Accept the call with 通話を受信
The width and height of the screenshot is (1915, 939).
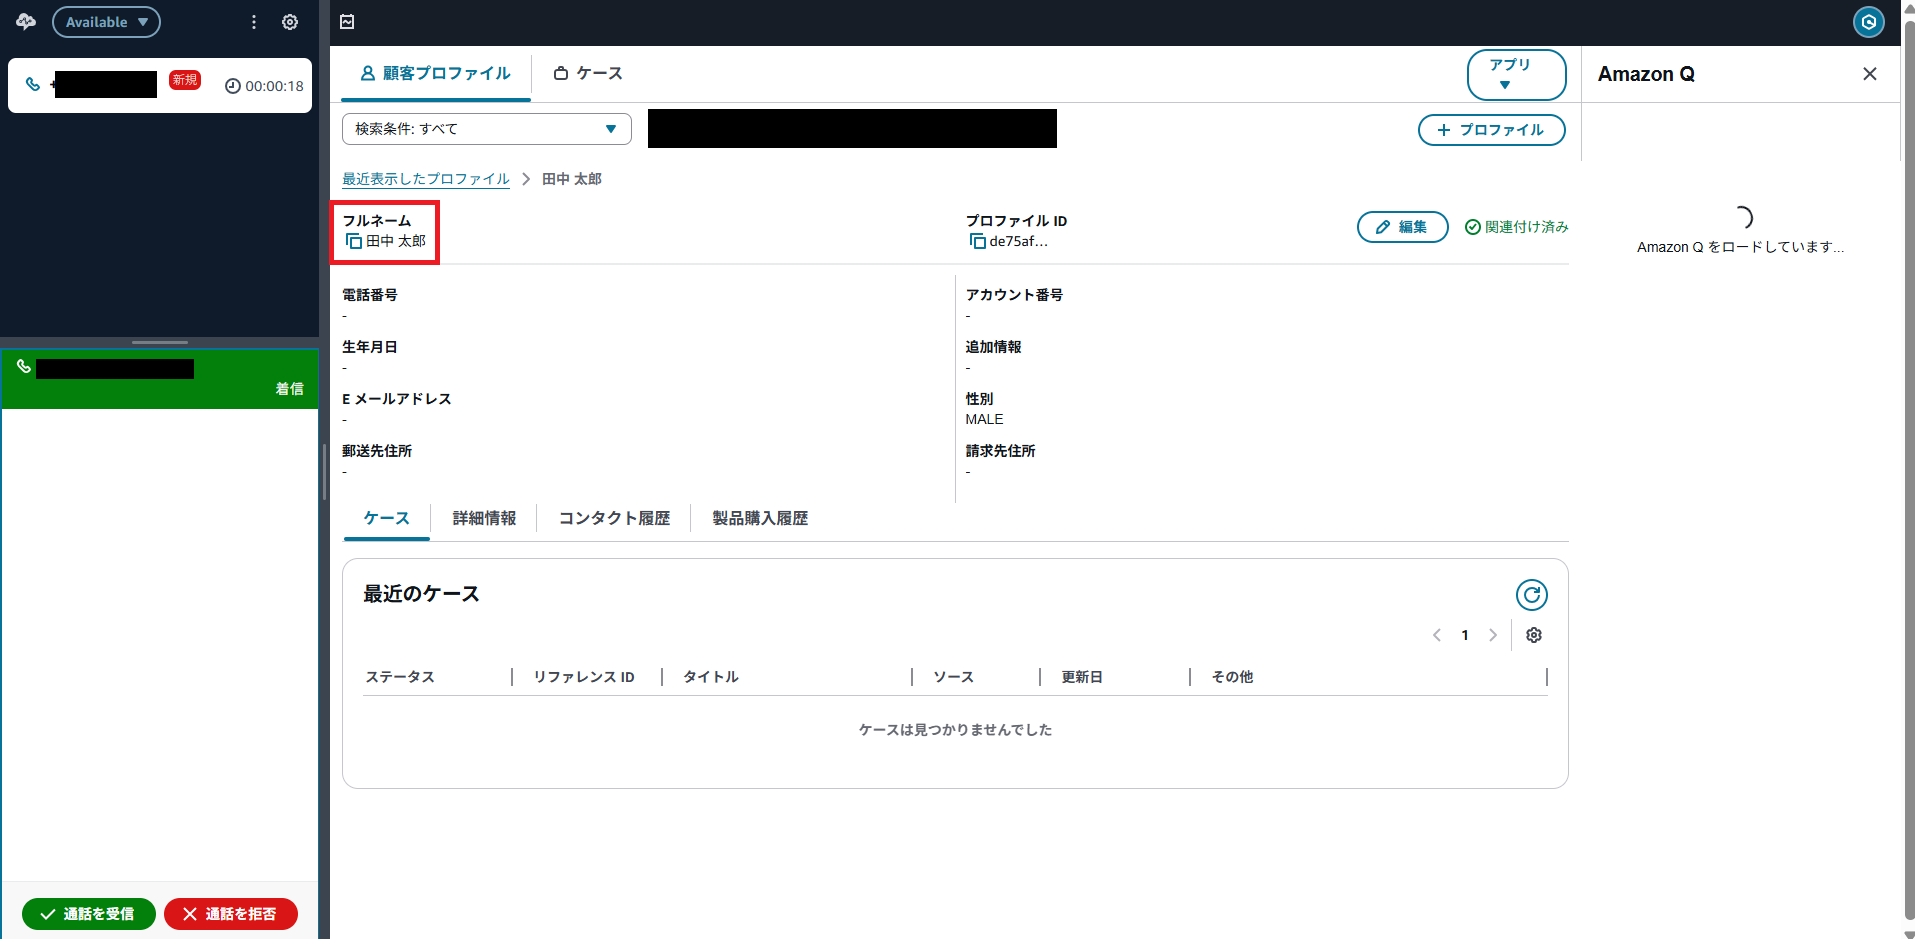coord(88,913)
